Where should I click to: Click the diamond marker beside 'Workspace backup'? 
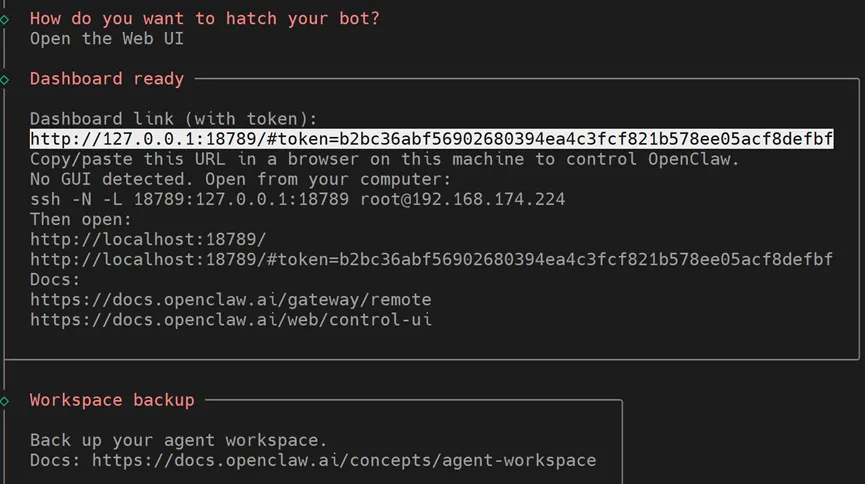[x=4, y=401]
